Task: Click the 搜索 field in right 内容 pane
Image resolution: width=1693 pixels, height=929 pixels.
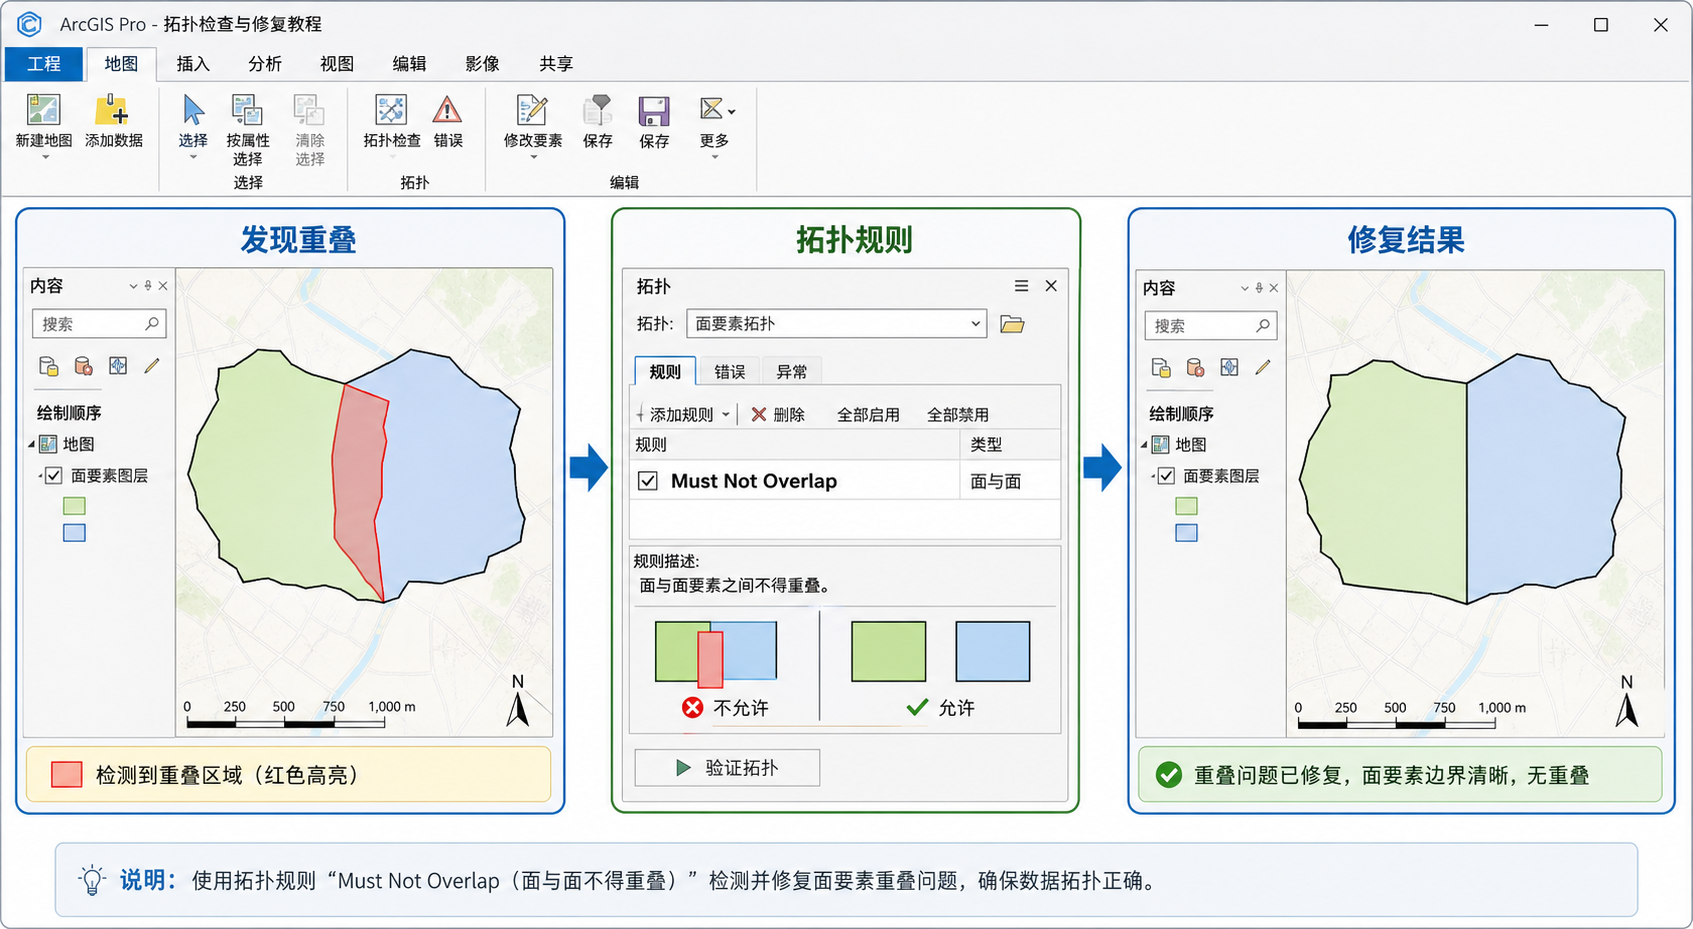Action: (1211, 326)
